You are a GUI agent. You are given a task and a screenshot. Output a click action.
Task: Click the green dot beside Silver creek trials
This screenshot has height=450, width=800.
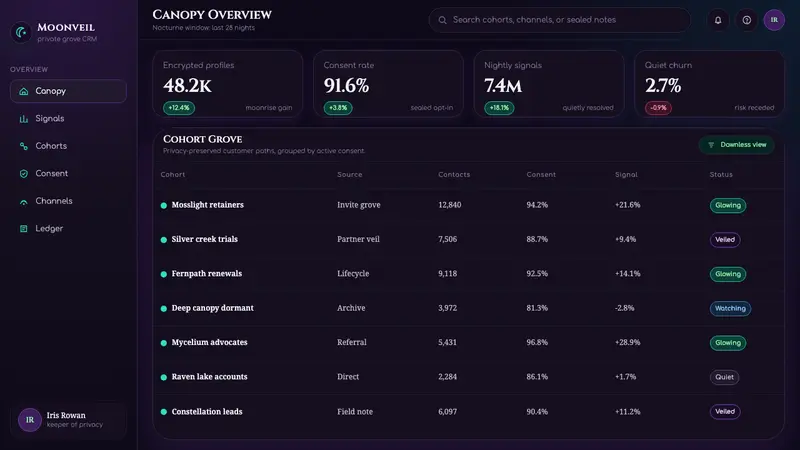[x=164, y=240]
